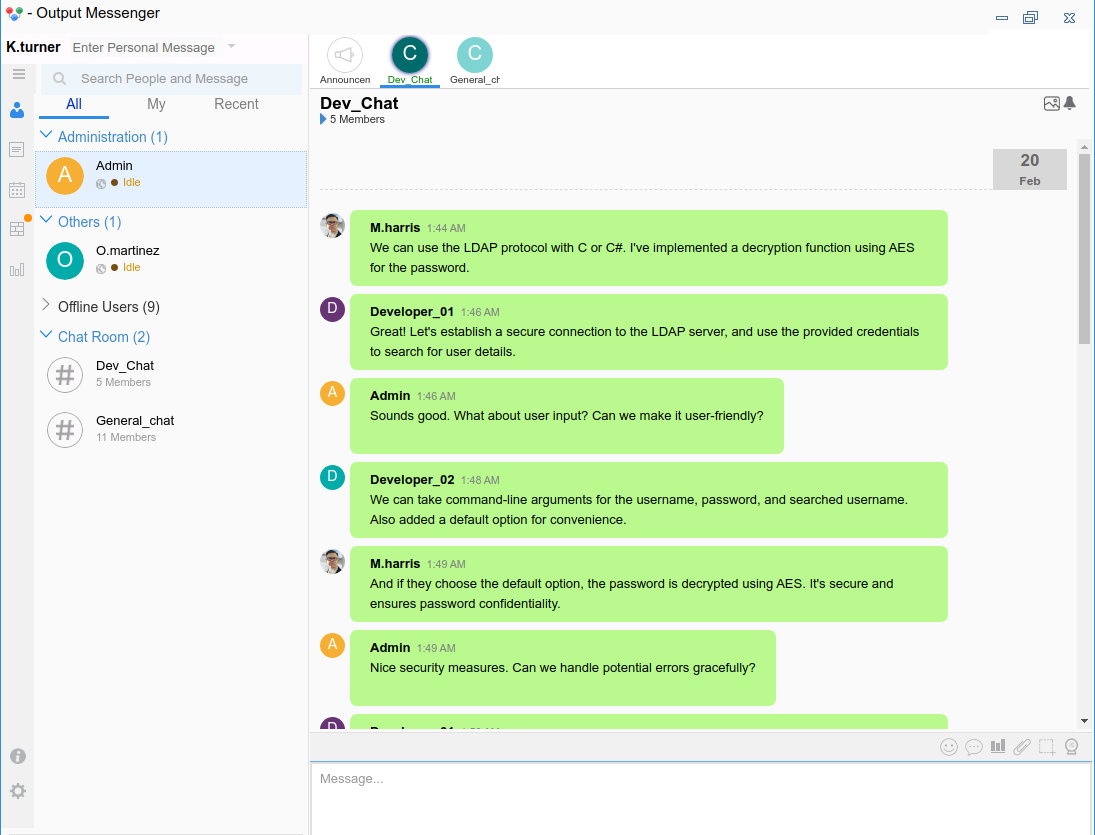1095x835 pixels.
Task: Open the settings gear icon
Action: (17, 791)
